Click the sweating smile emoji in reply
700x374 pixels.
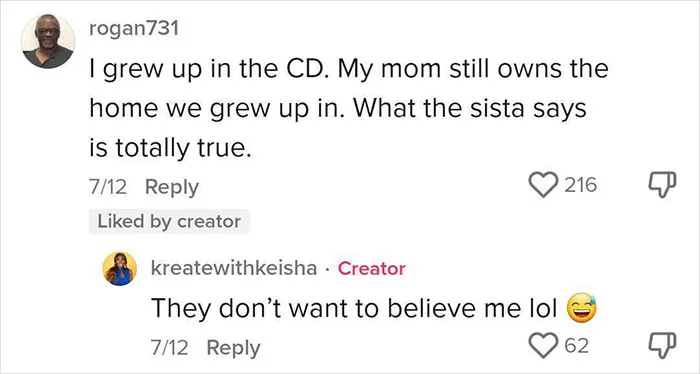point(582,309)
